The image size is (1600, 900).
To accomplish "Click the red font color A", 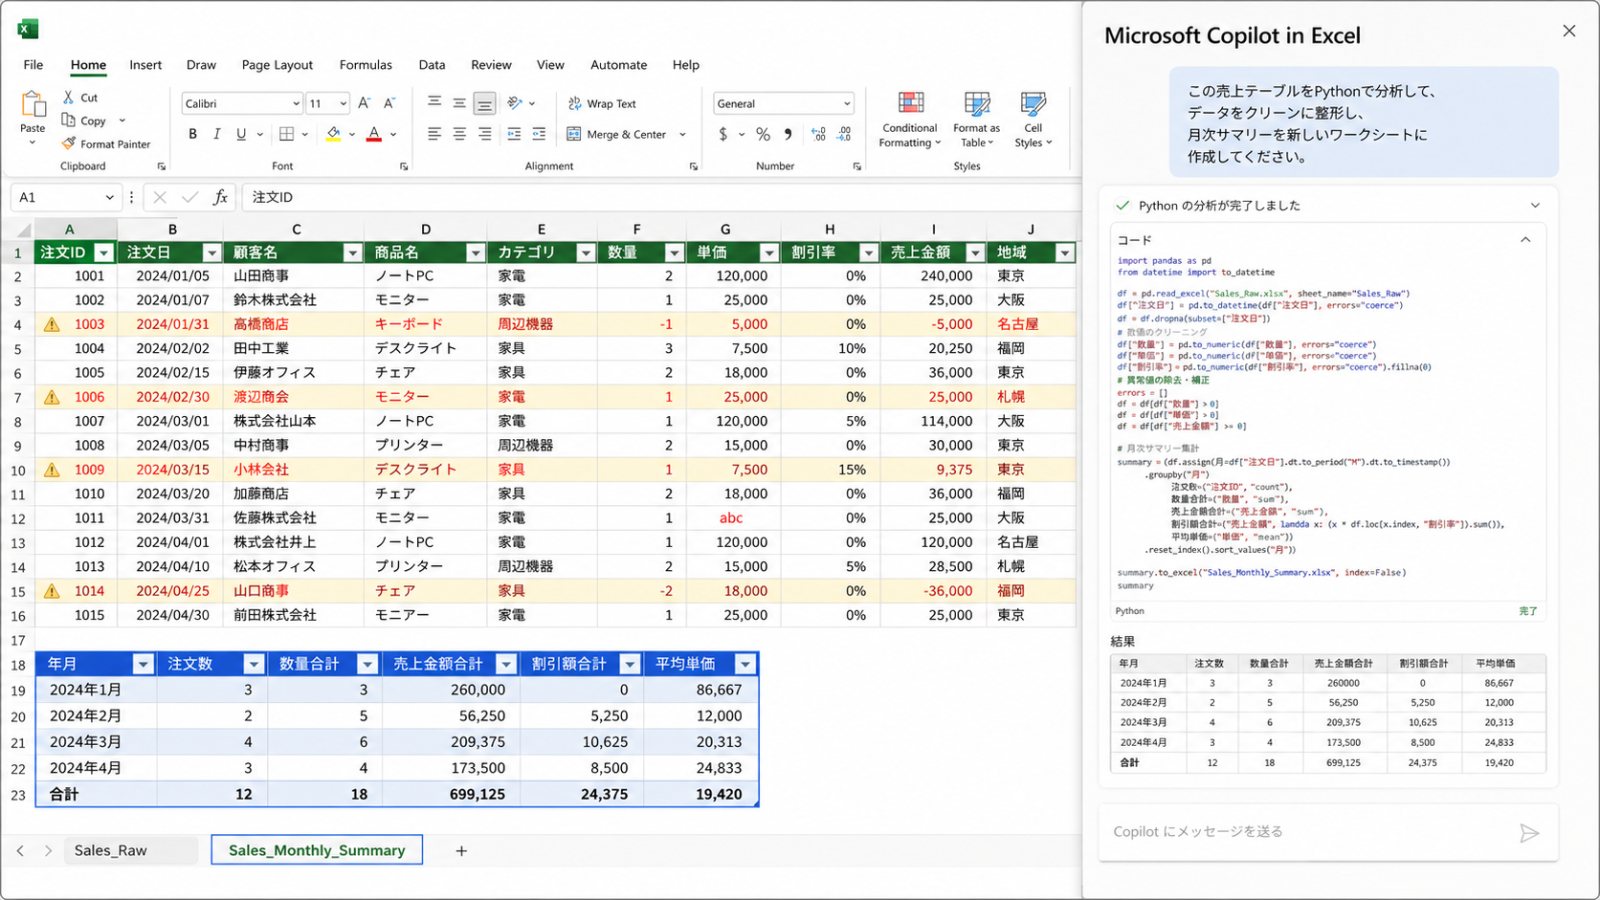I will pyautogui.click(x=374, y=134).
